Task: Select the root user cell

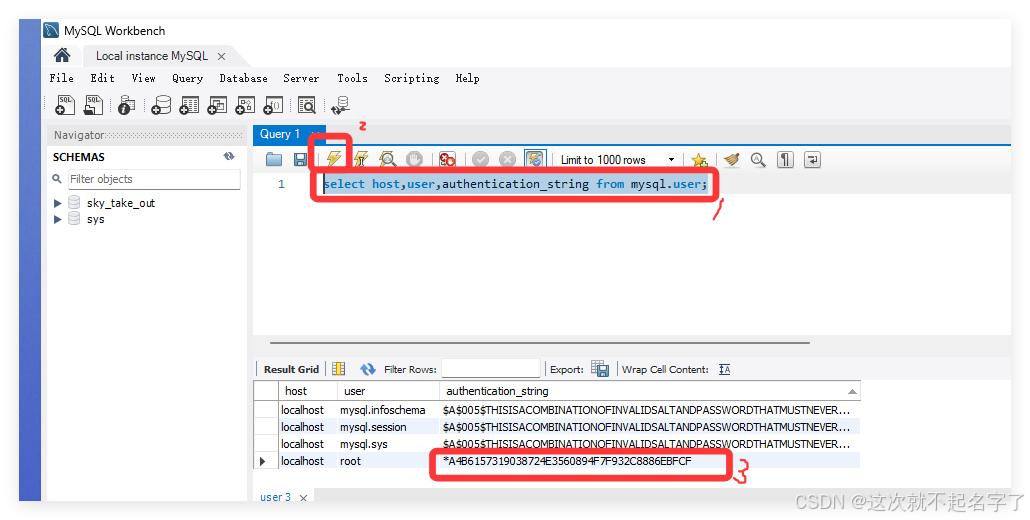Action: [388, 461]
